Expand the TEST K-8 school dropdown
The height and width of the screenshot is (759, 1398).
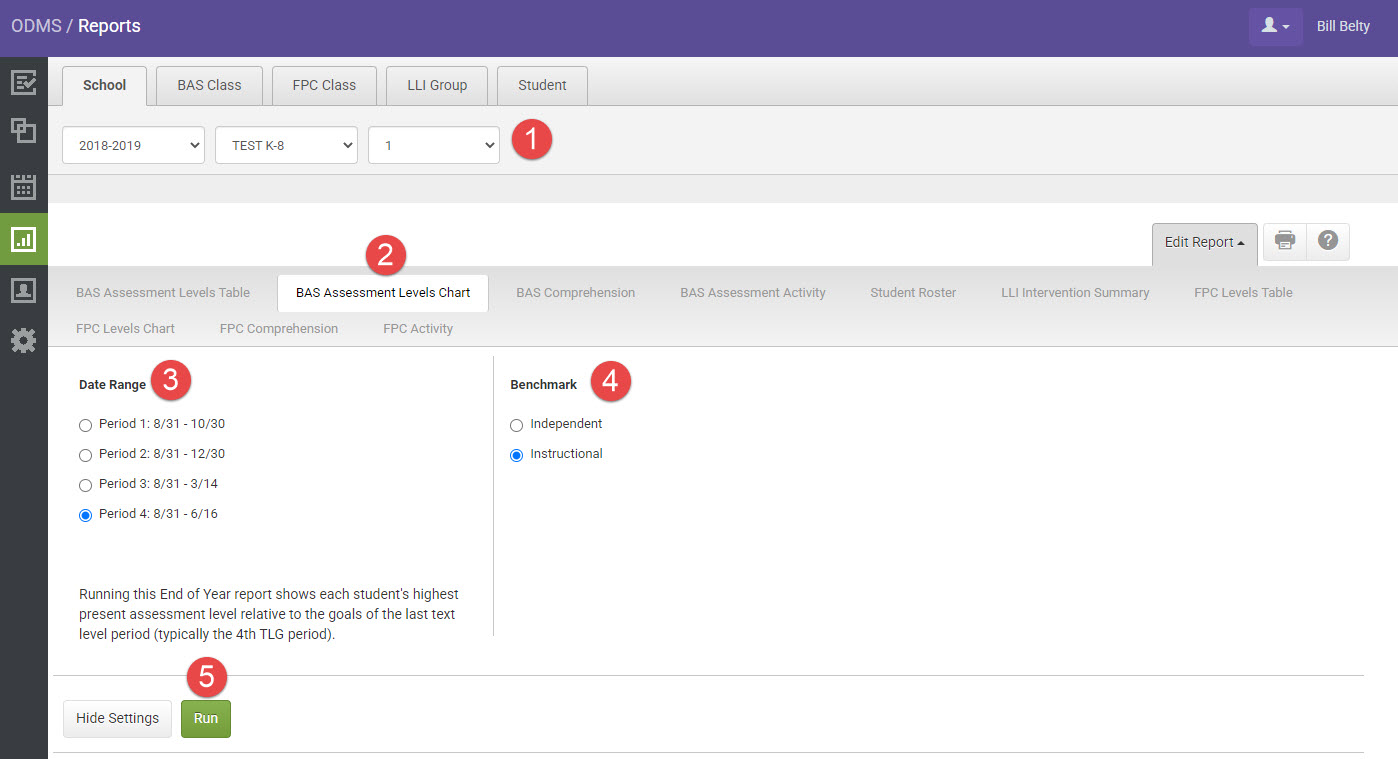coord(286,144)
